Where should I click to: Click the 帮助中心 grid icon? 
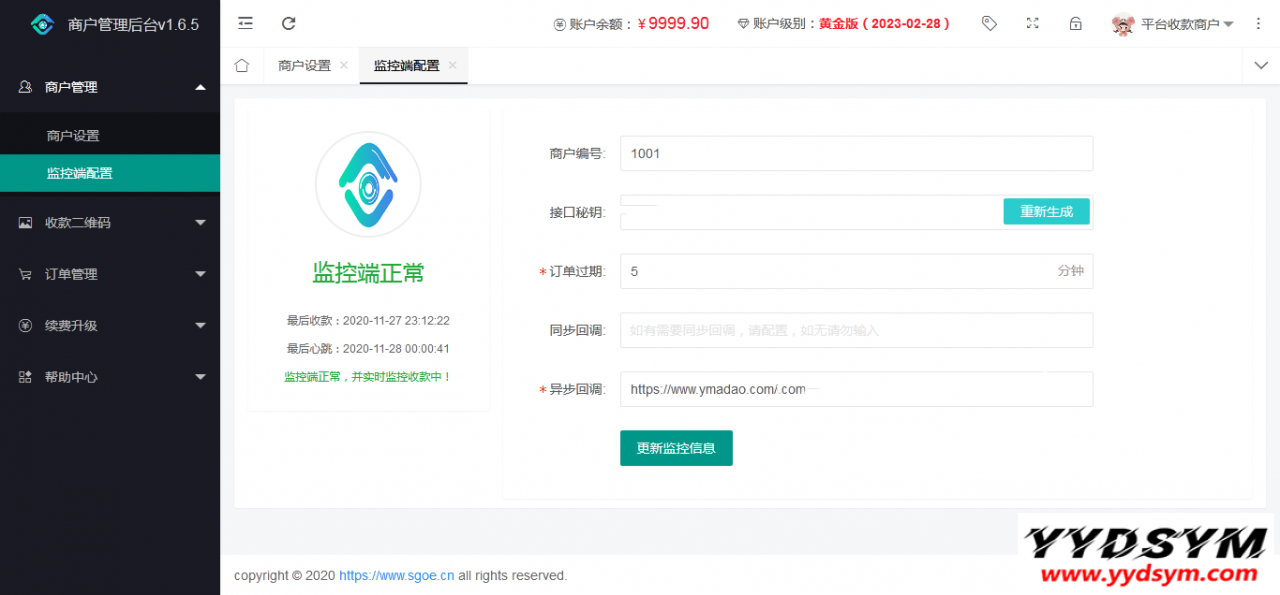26,377
